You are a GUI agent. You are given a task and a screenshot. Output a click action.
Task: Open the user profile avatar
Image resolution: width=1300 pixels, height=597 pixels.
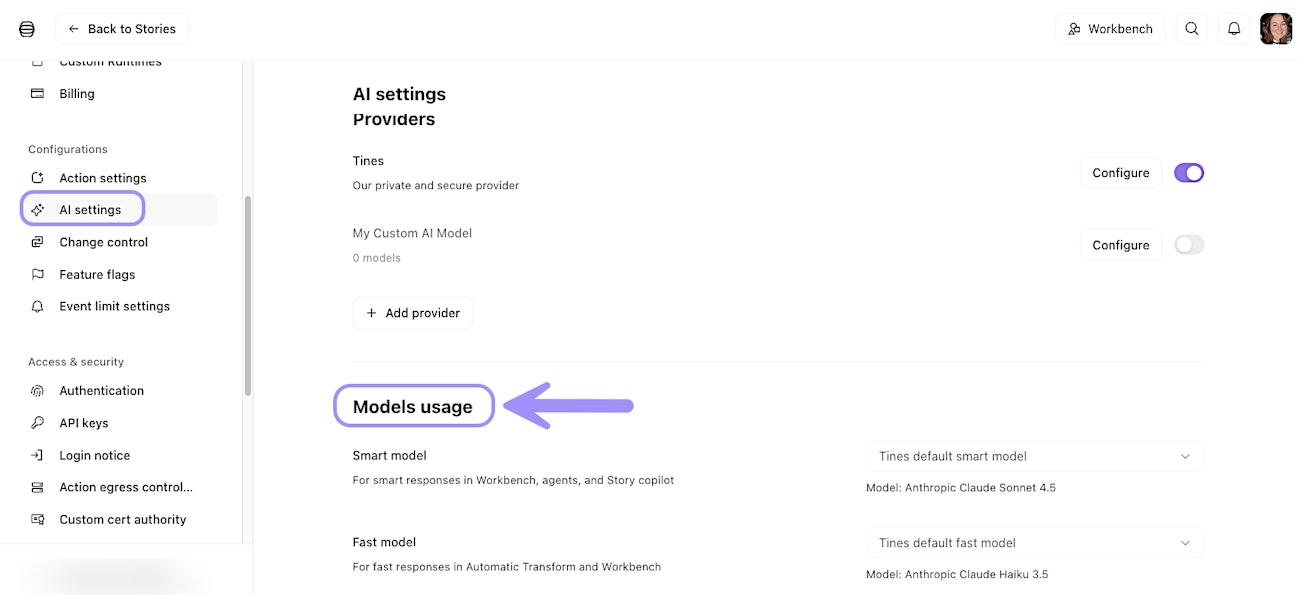pos(1276,29)
